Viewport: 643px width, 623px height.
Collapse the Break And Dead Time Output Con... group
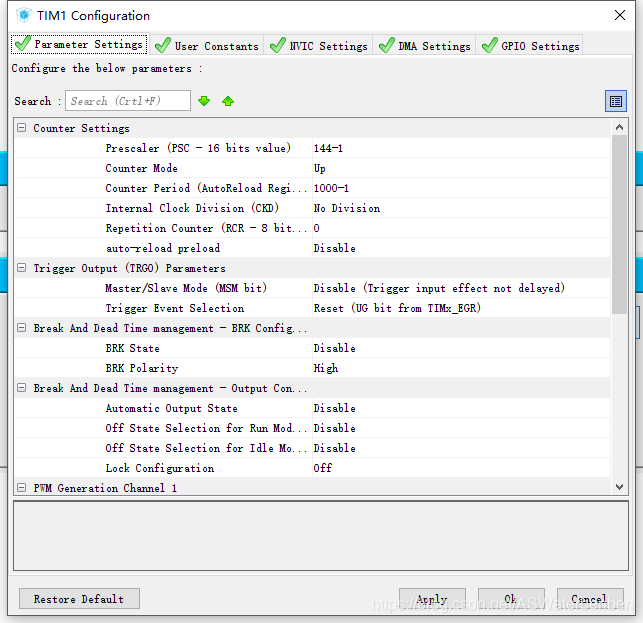pos(21,388)
